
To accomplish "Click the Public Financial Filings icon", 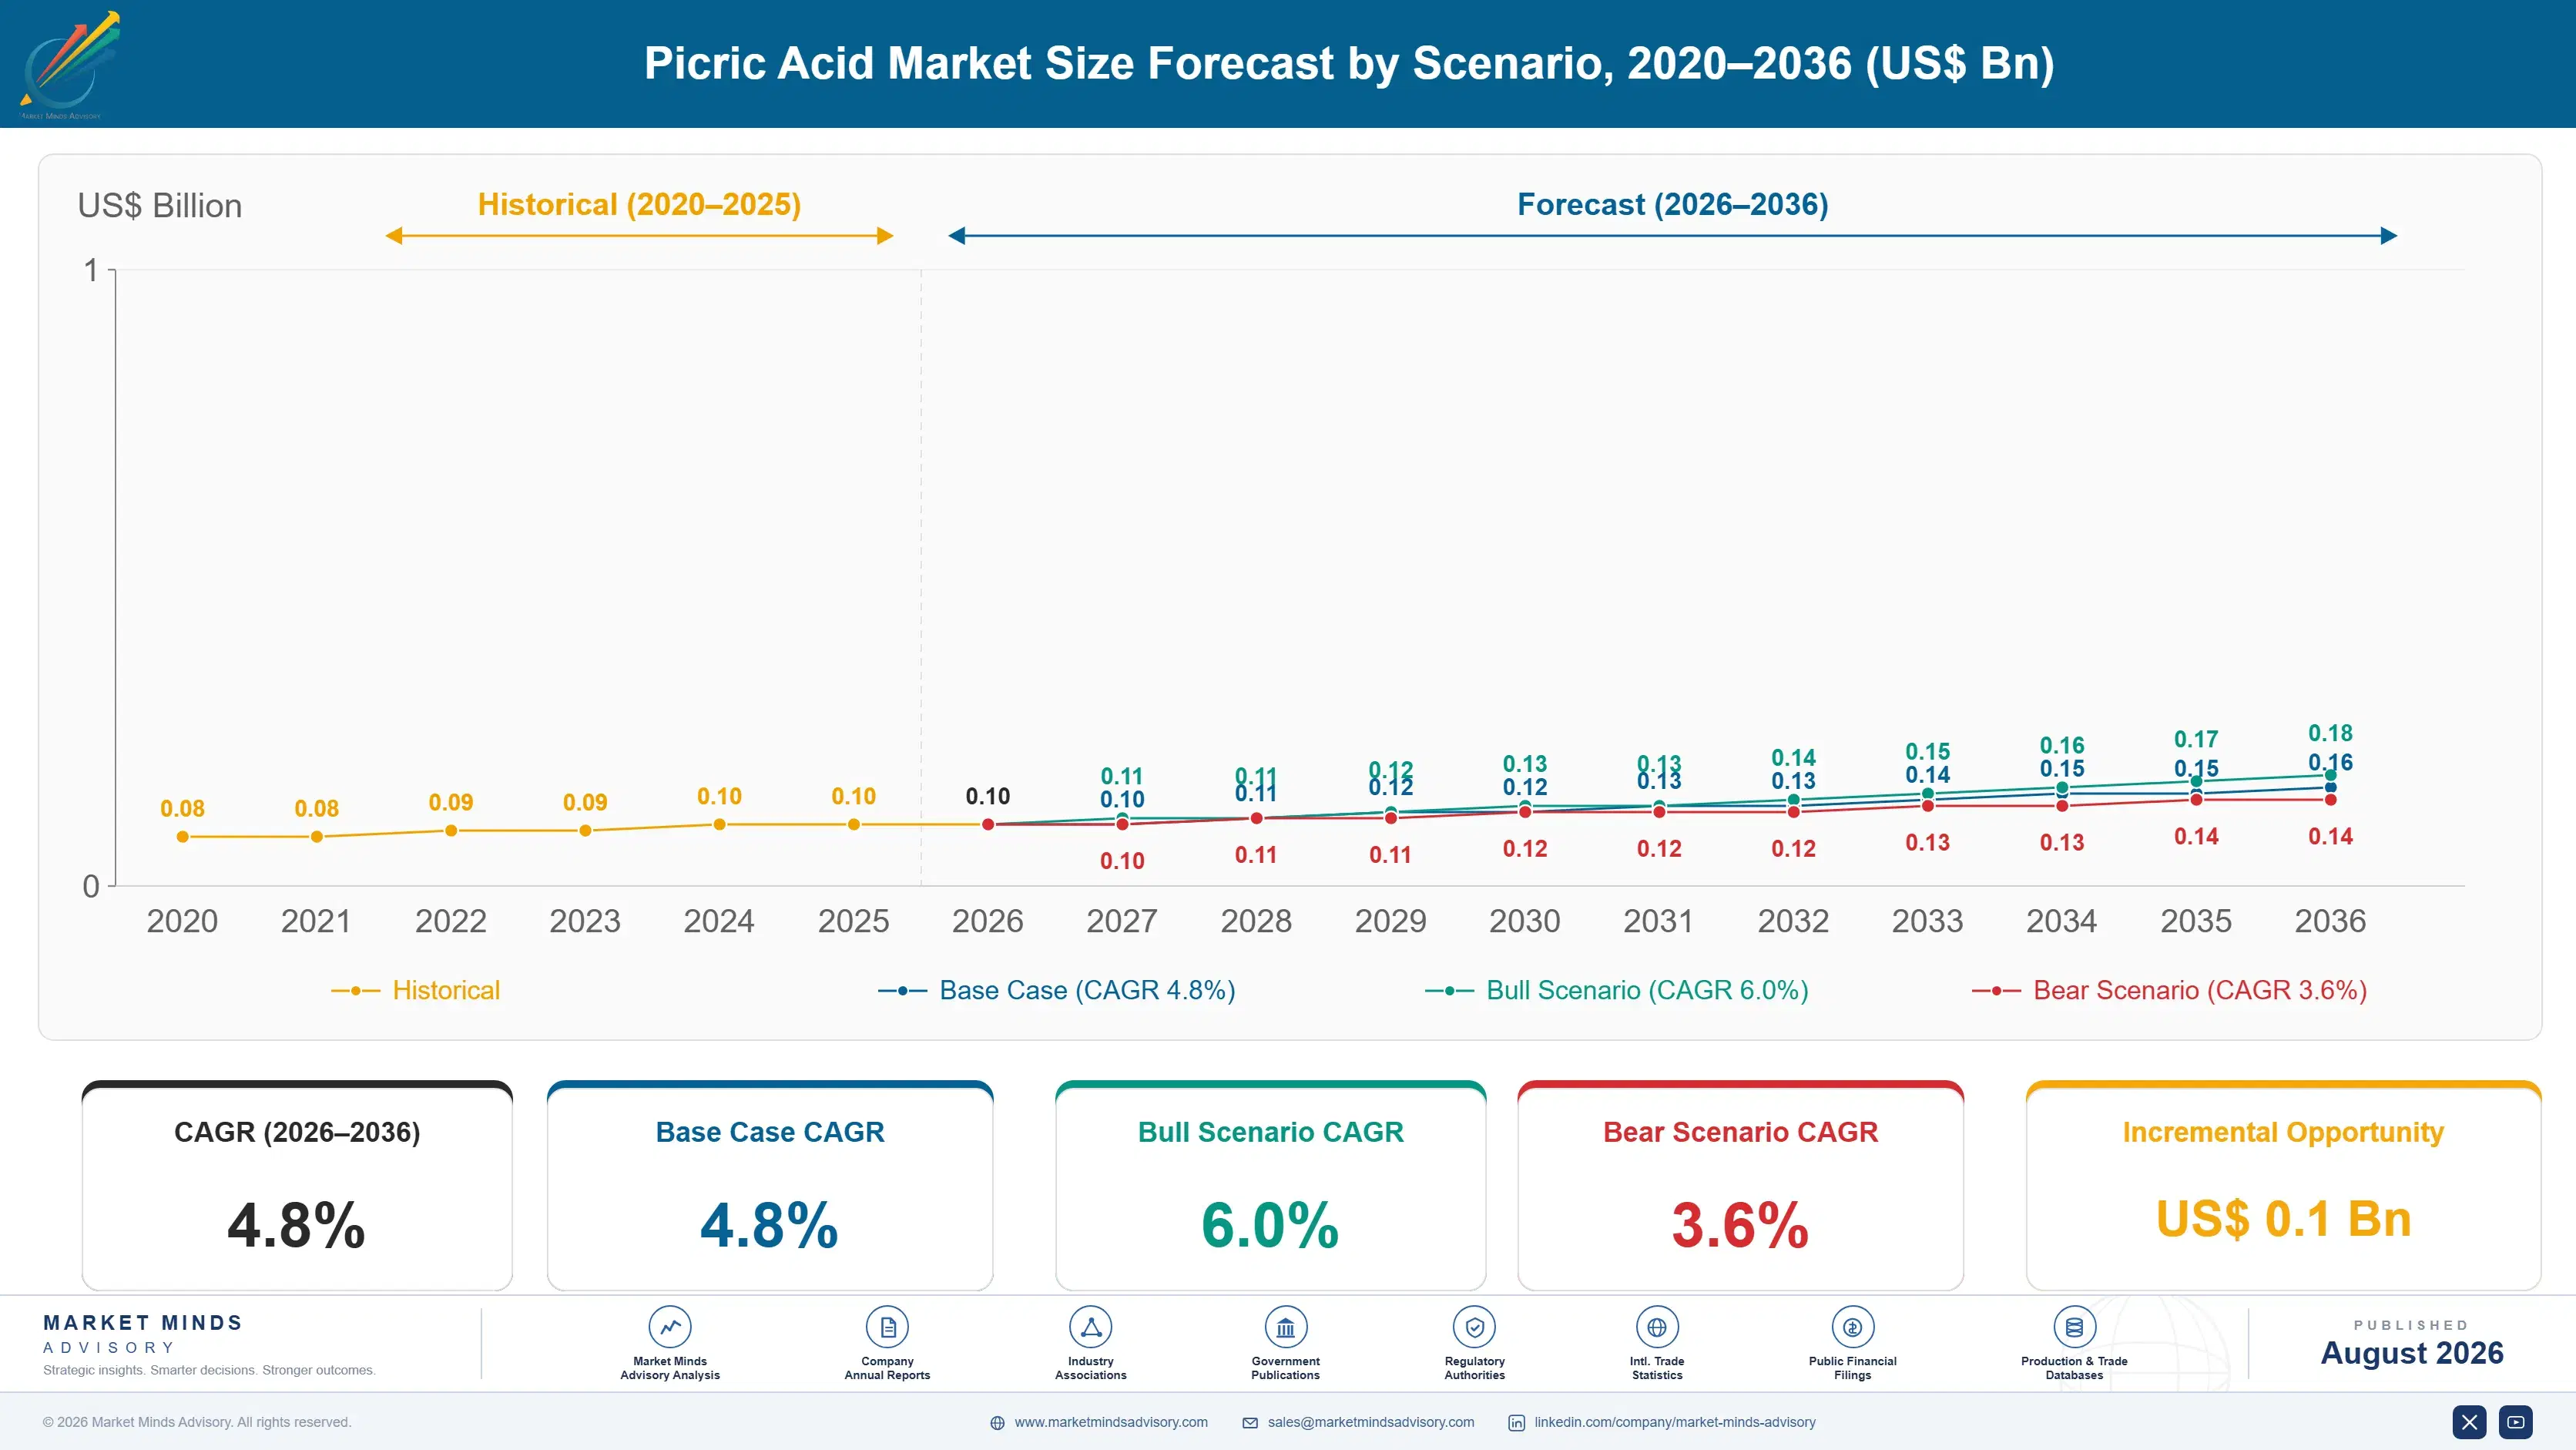I will click(1852, 1327).
